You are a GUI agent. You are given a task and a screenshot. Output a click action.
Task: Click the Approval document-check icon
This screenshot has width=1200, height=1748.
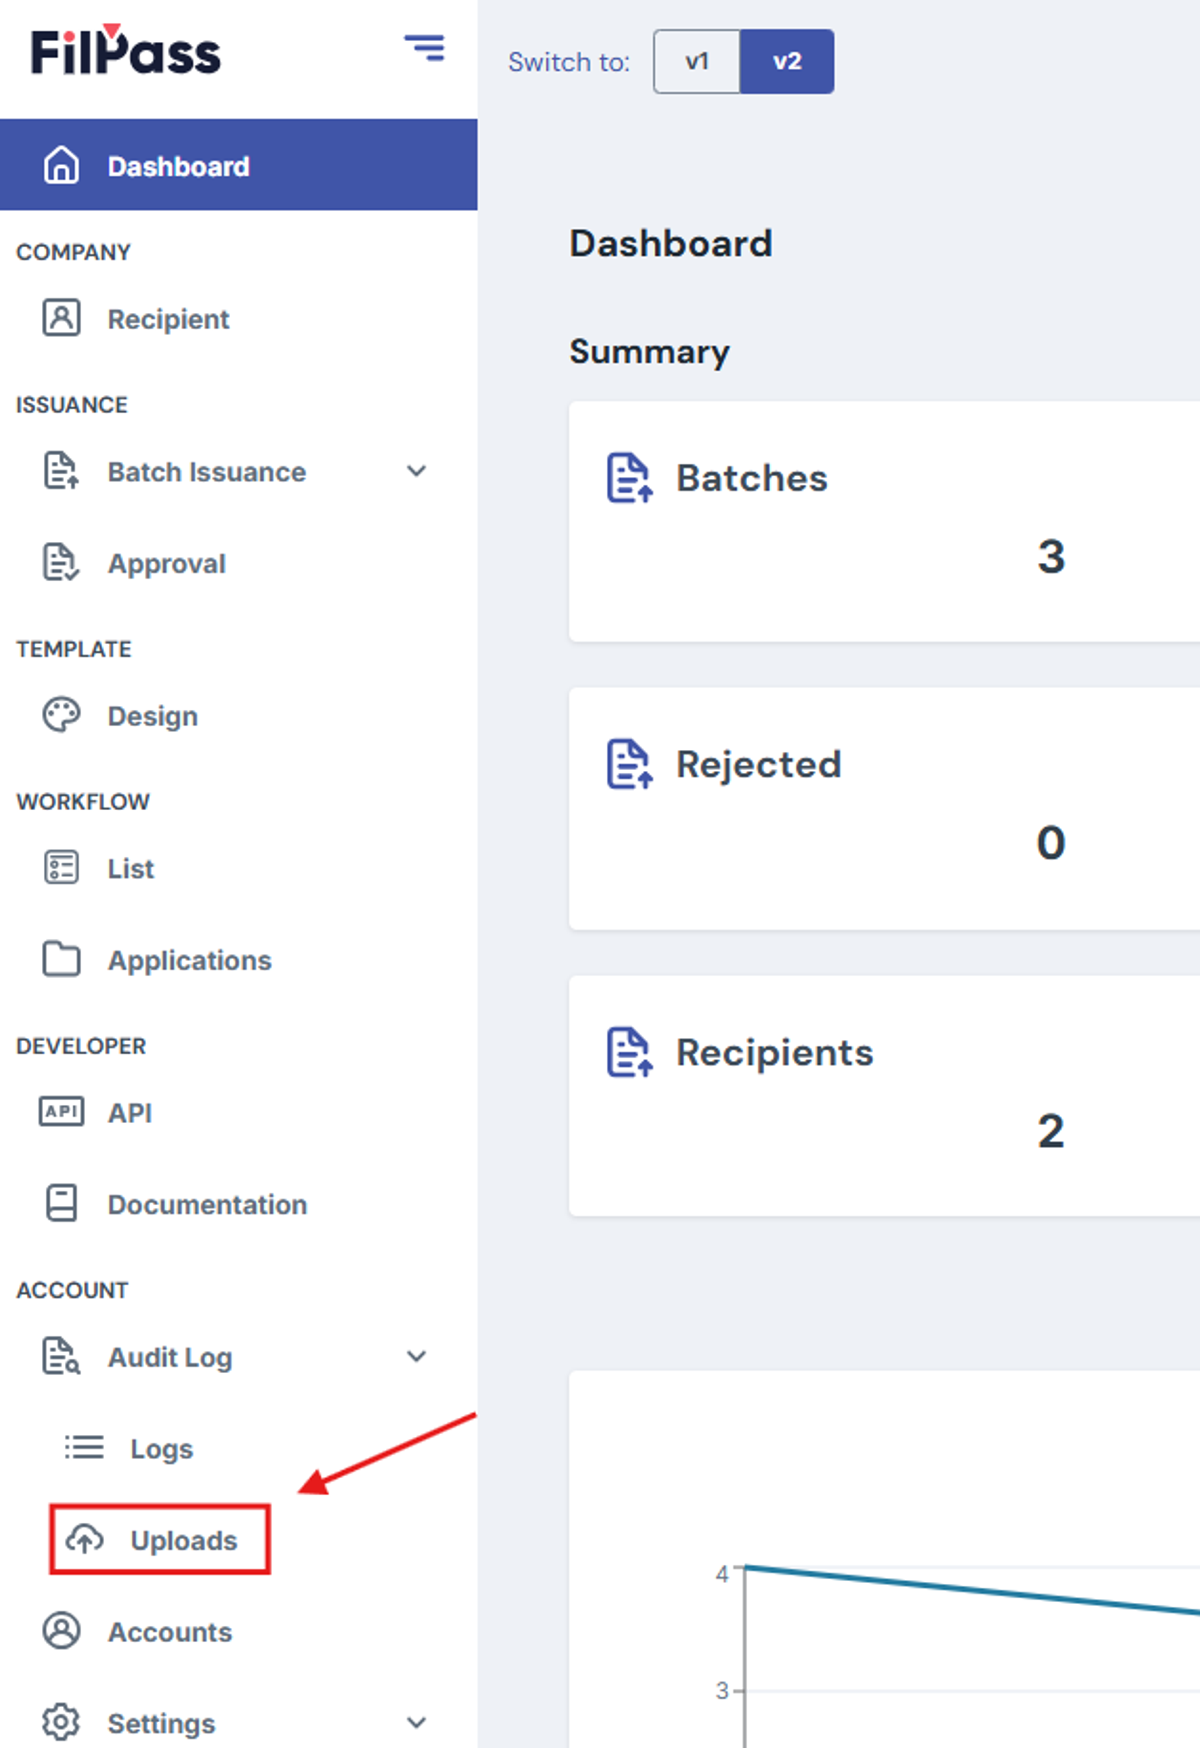(61, 563)
